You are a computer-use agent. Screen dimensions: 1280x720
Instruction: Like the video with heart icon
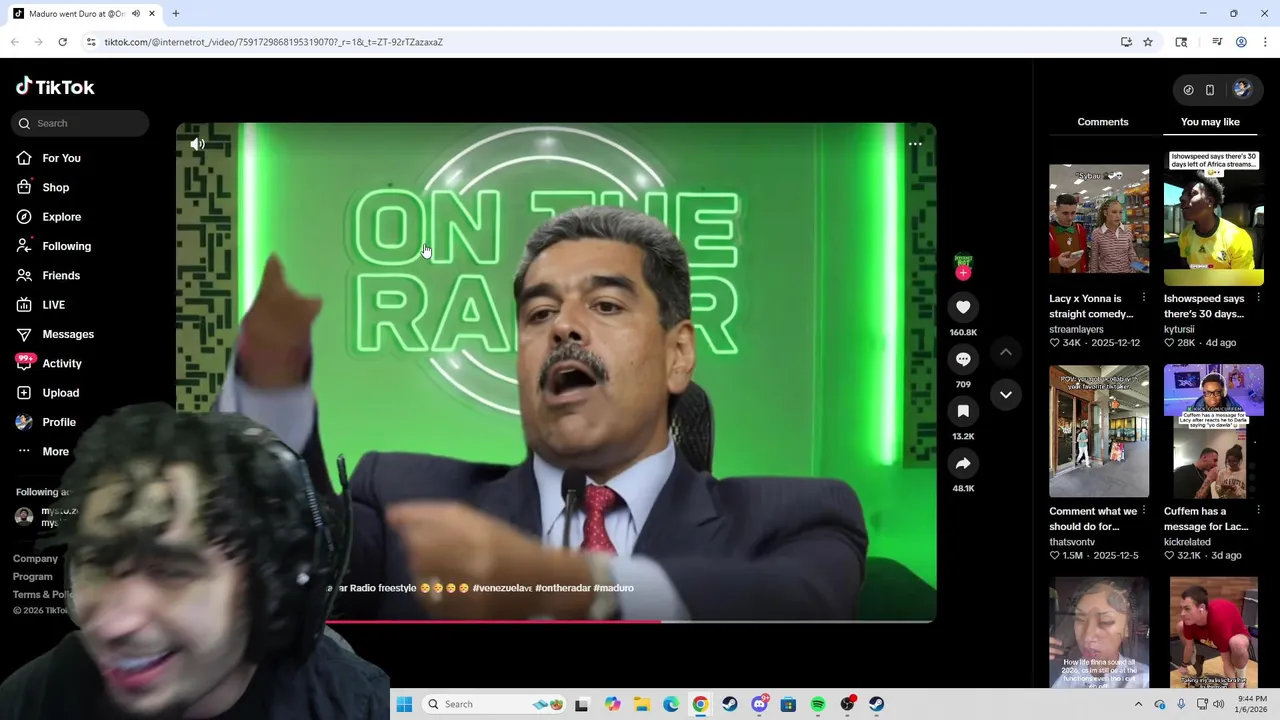click(x=963, y=307)
